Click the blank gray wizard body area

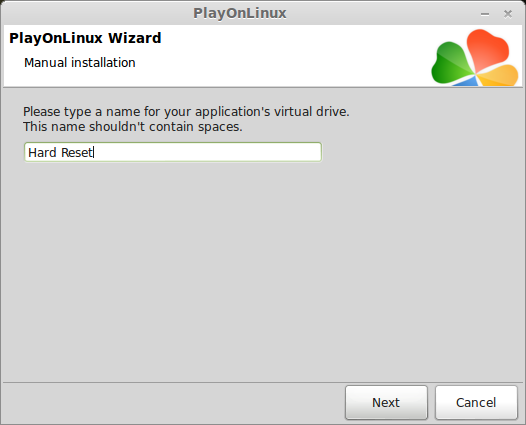[x=263, y=268]
